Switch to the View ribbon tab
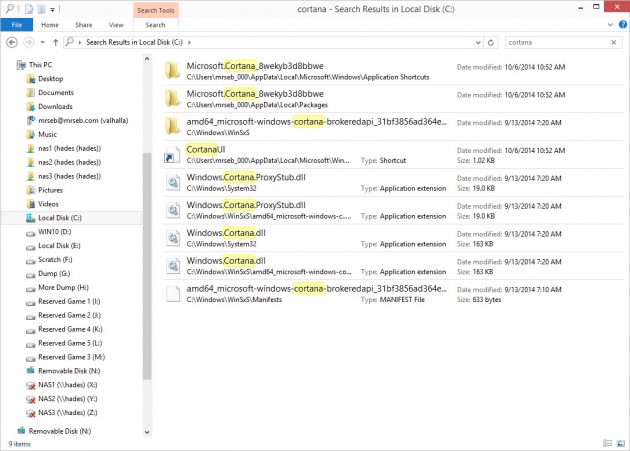The height and width of the screenshot is (451, 630). (x=116, y=25)
